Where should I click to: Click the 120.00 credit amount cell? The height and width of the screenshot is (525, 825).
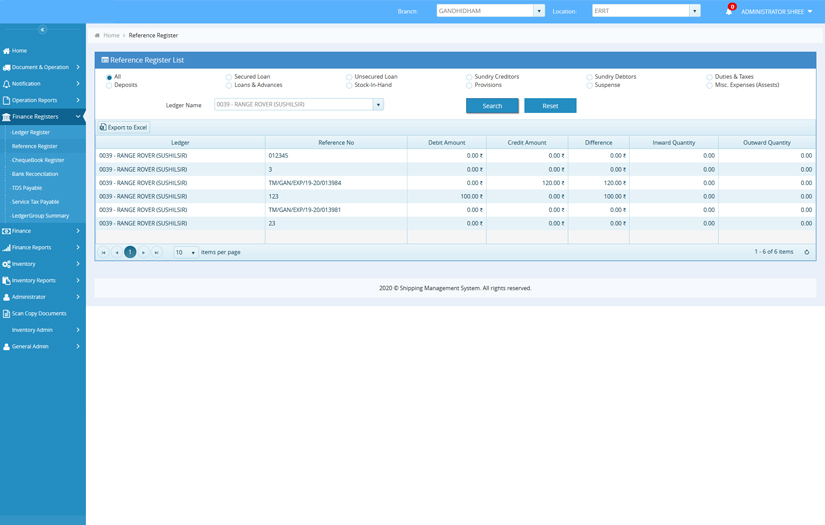click(x=527, y=183)
